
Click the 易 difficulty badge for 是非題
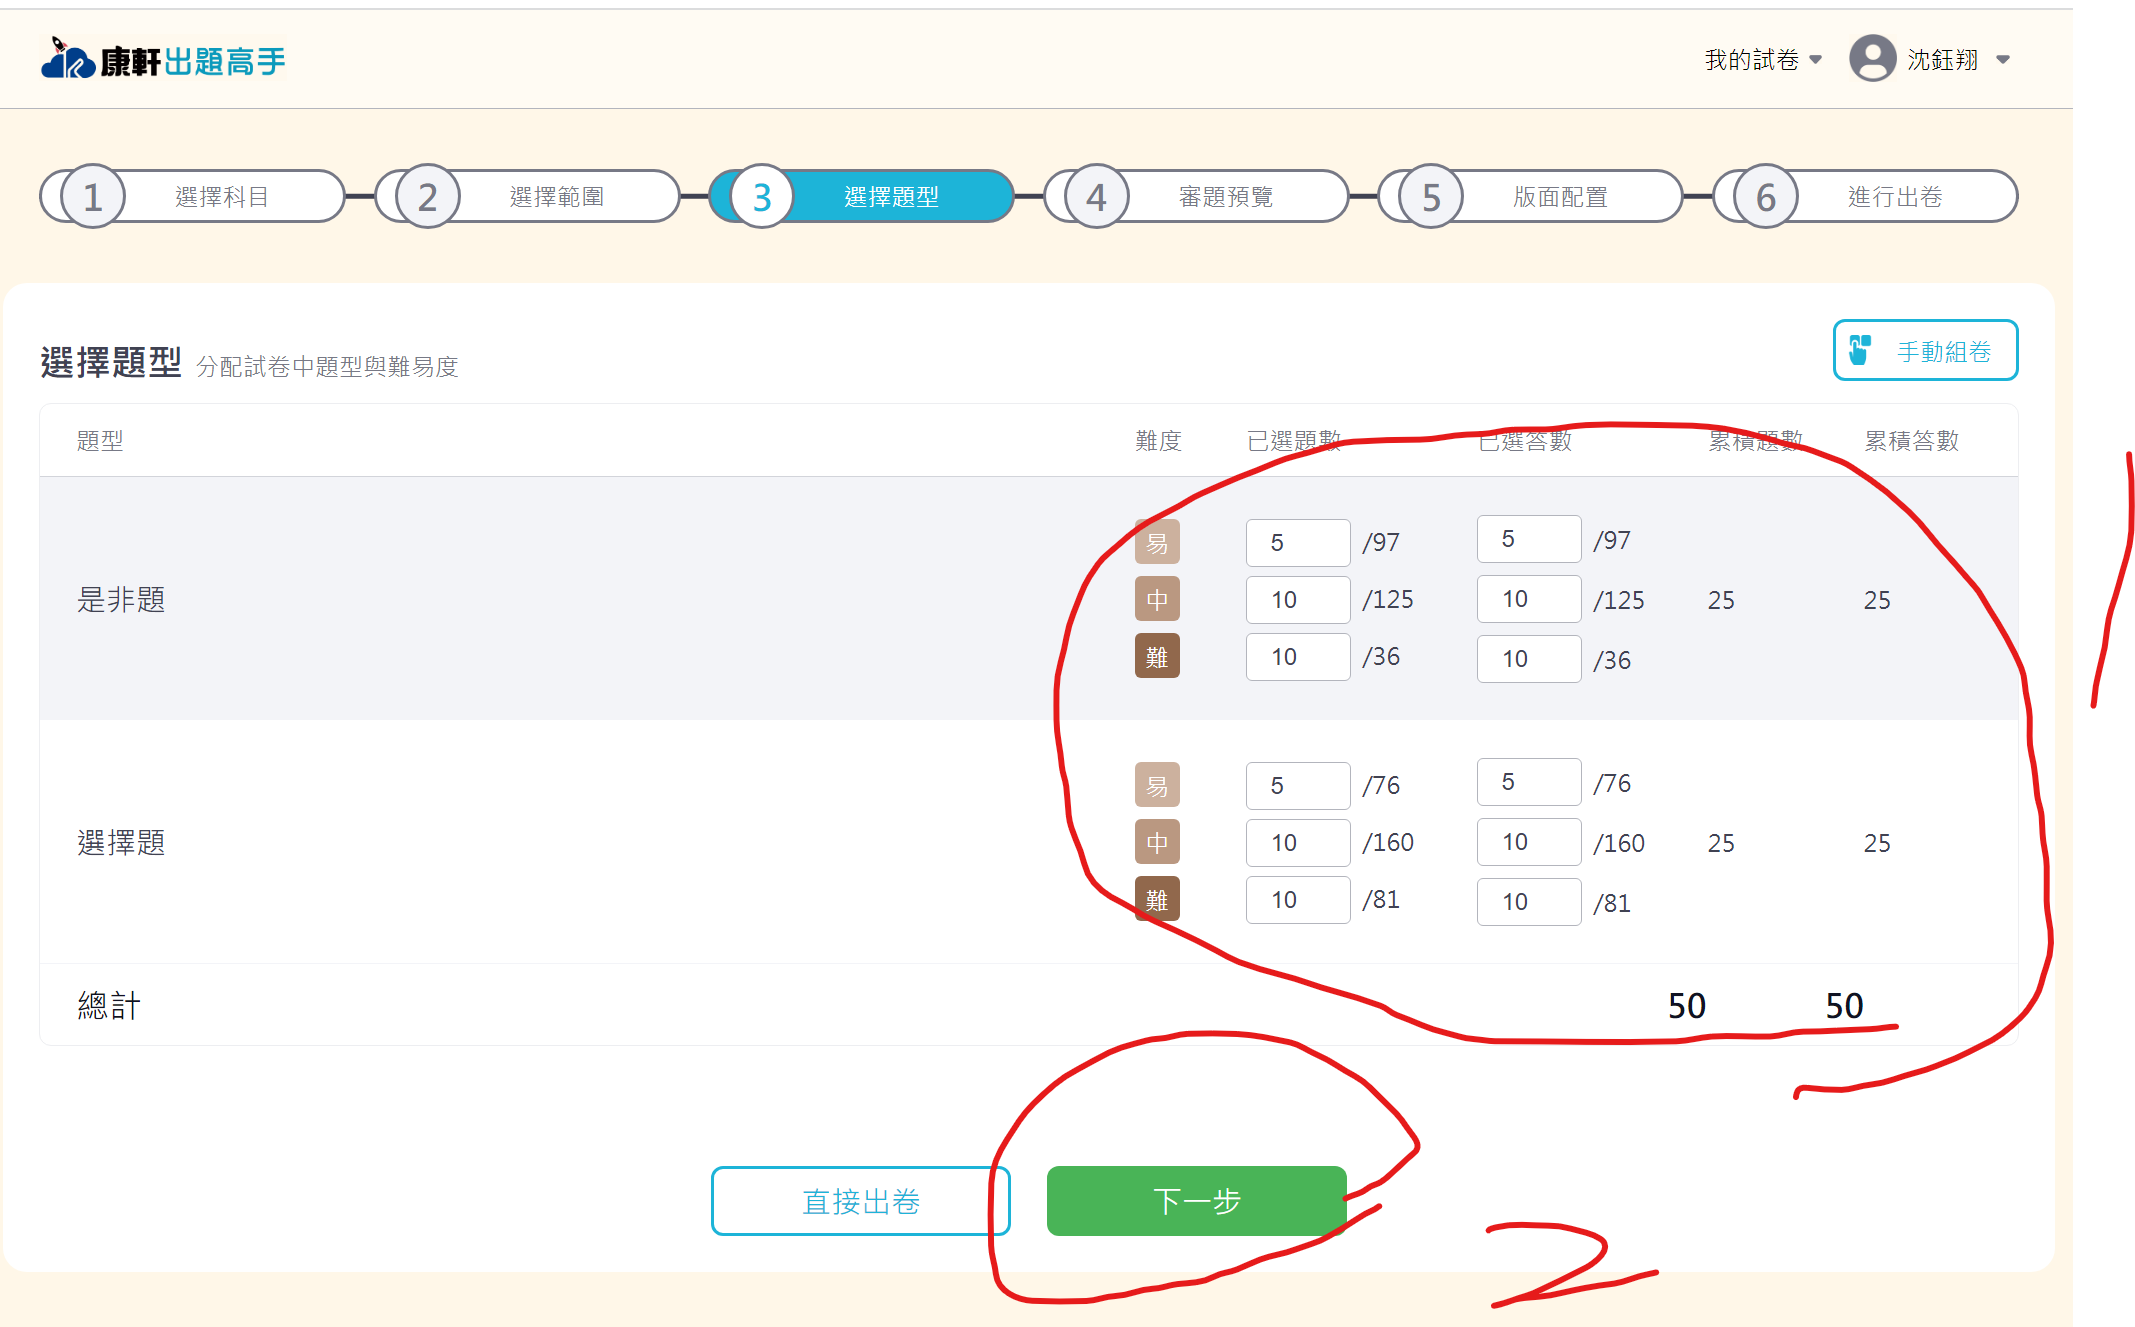[x=1157, y=542]
